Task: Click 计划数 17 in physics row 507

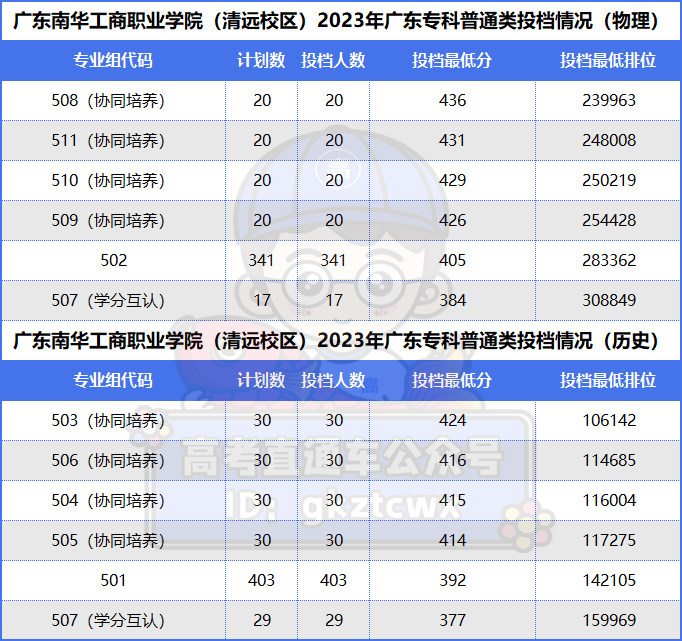Action: tap(262, 300)
